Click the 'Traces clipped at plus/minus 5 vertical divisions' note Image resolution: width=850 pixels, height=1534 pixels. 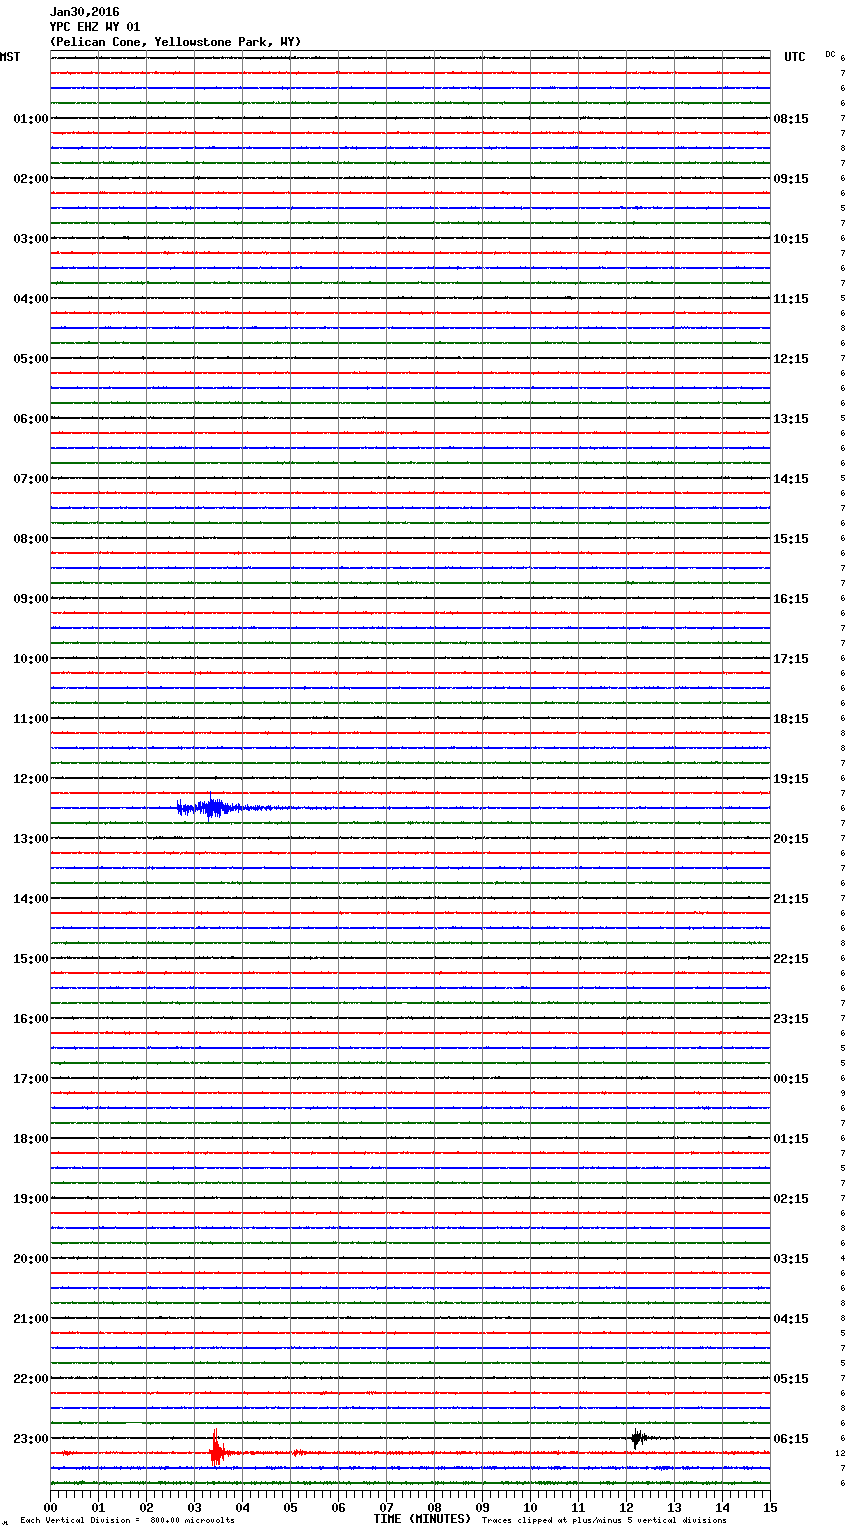click(604, 1520)
